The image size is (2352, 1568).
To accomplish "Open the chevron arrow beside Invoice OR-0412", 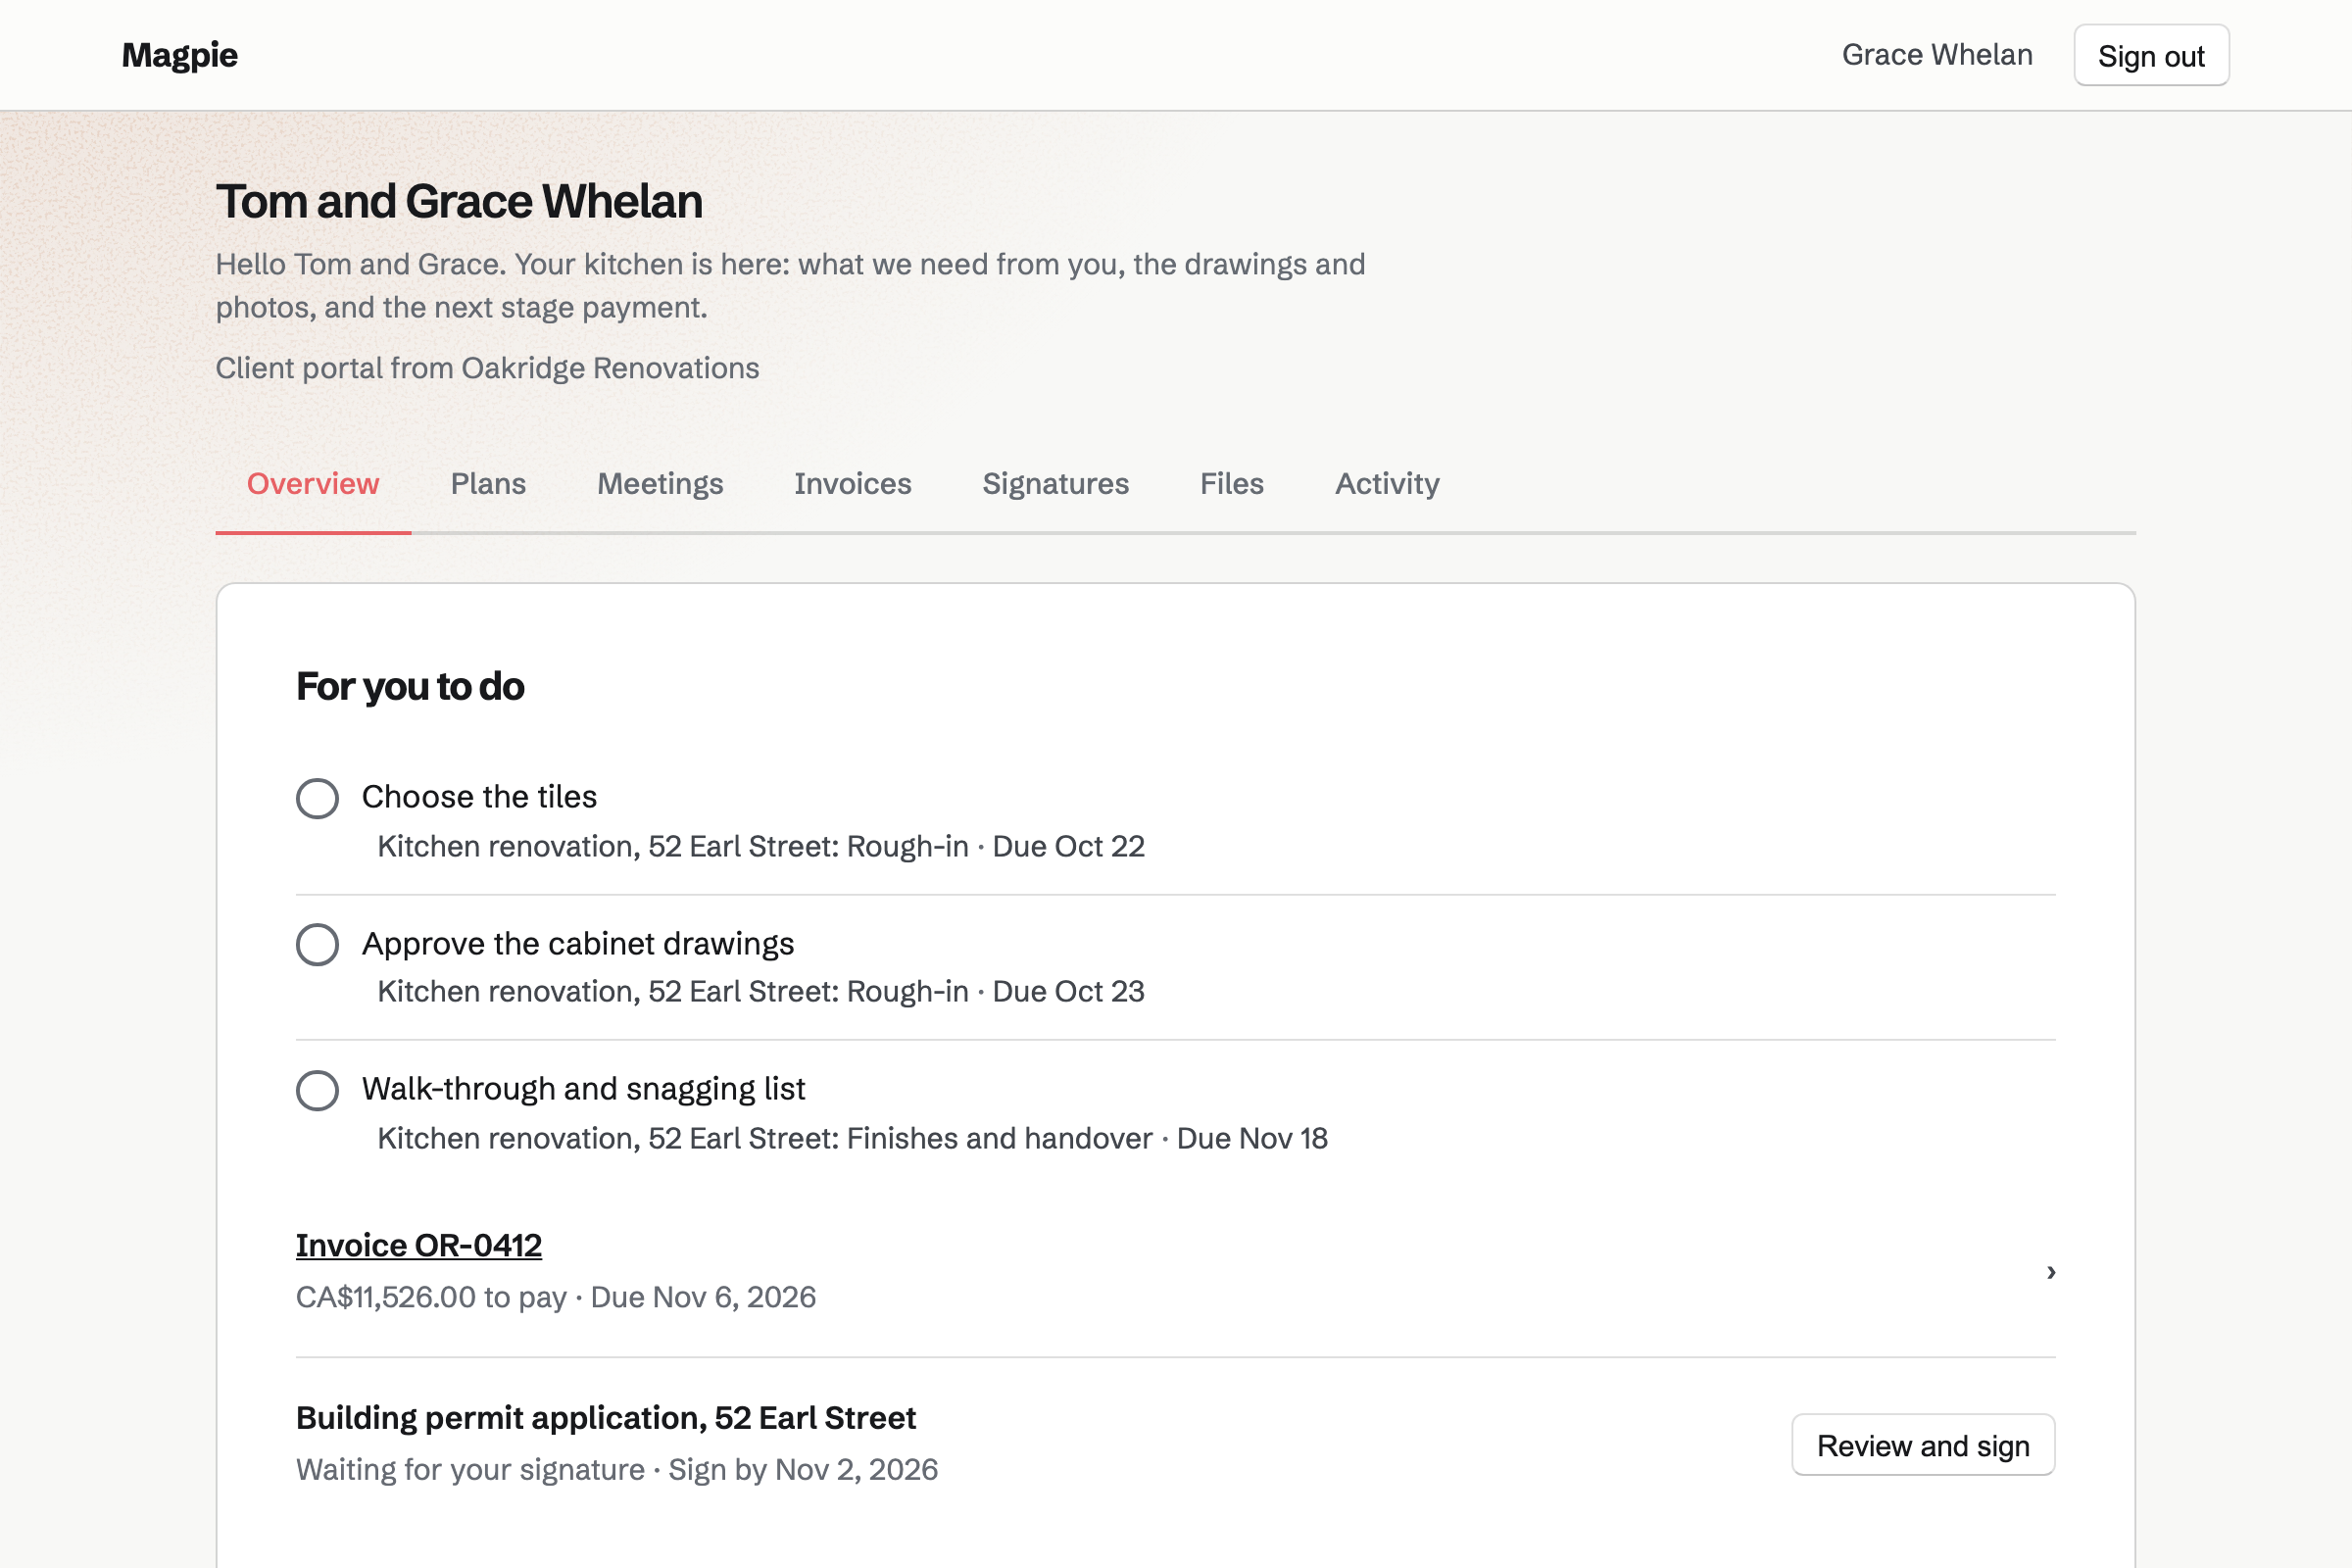I will click(2050, 1272).
